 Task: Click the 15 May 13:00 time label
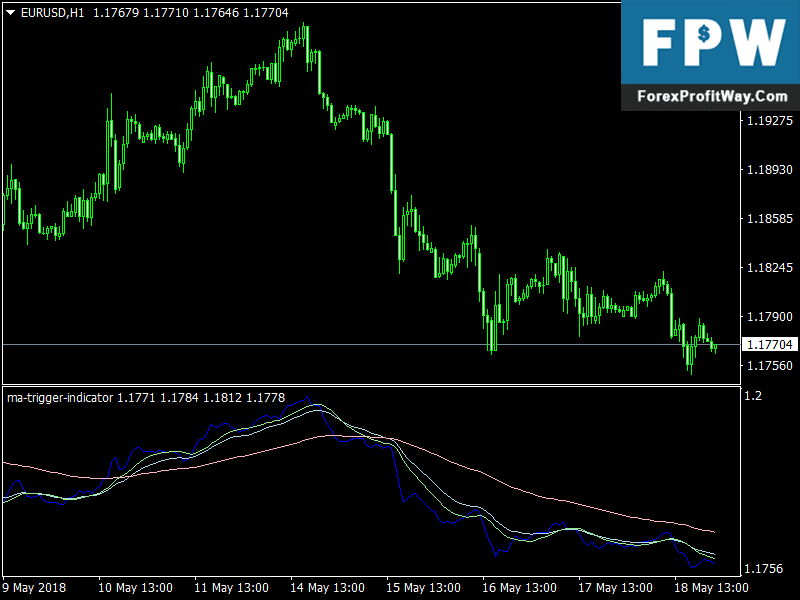point(423,588)
